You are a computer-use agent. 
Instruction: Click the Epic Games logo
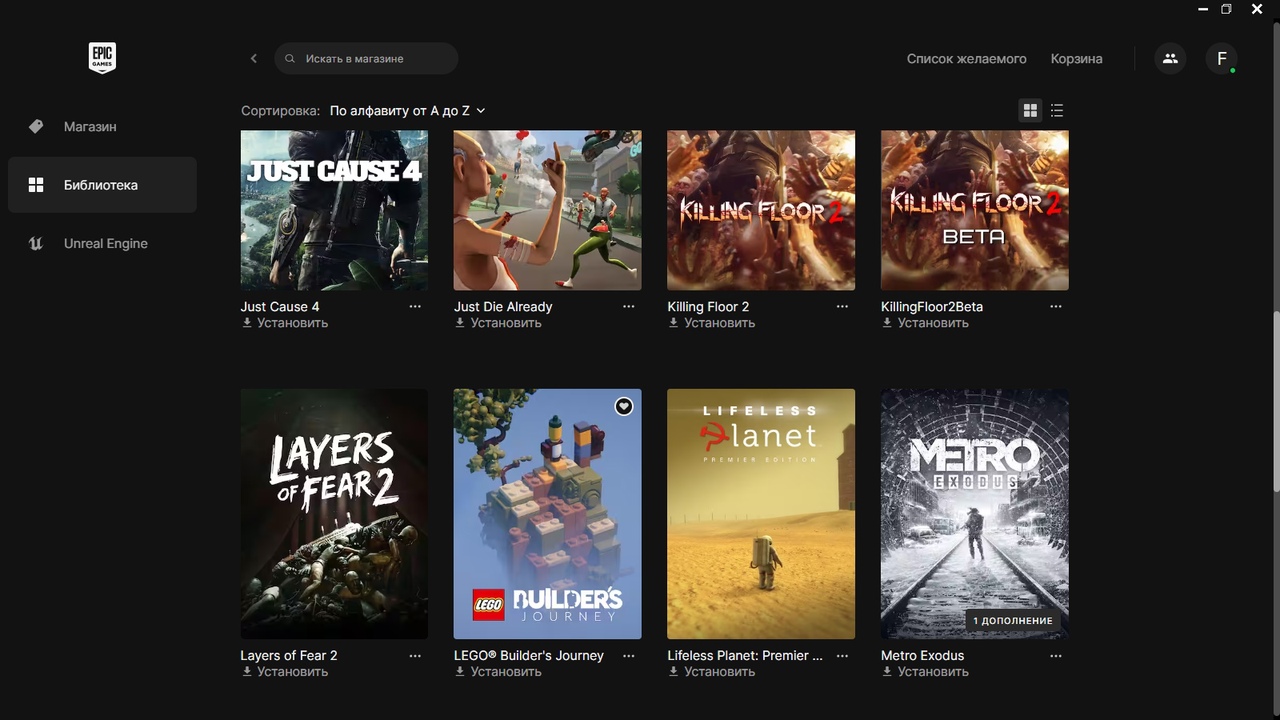pos(102,58)
